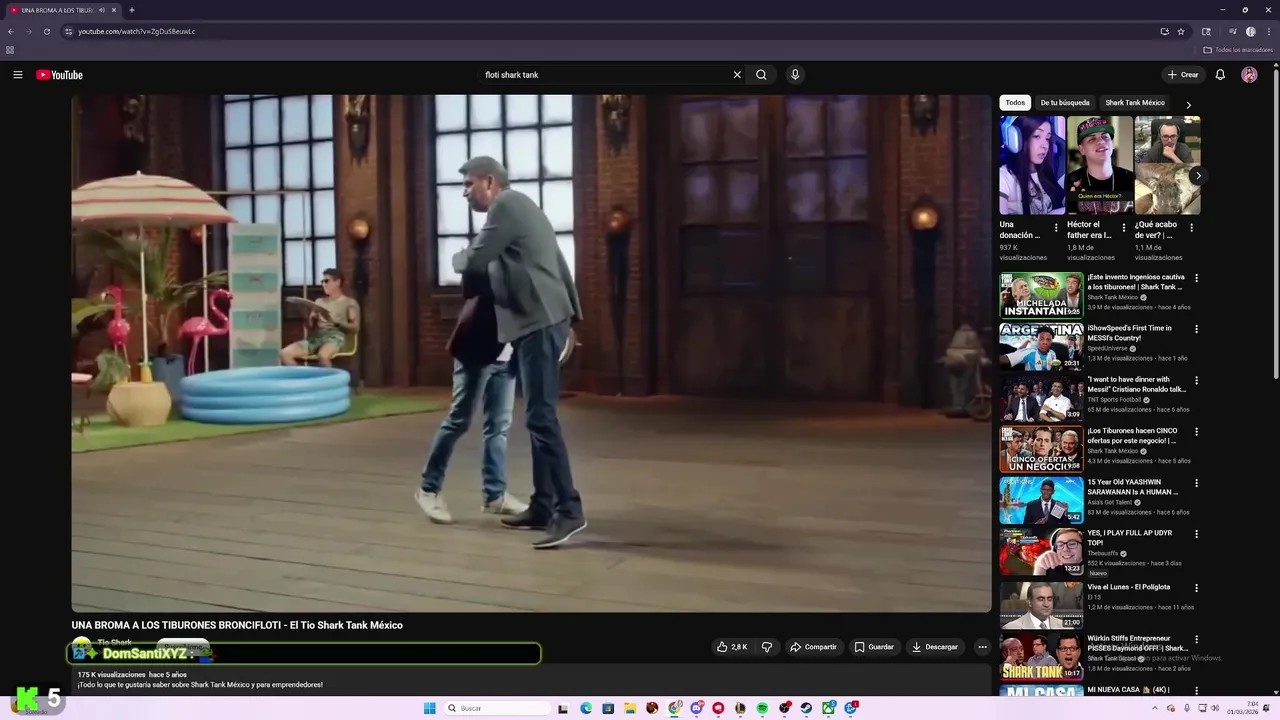Open the more actions ellipsis under video
The width and height of the screenshot is (1280, 720).
coord(982,647)
